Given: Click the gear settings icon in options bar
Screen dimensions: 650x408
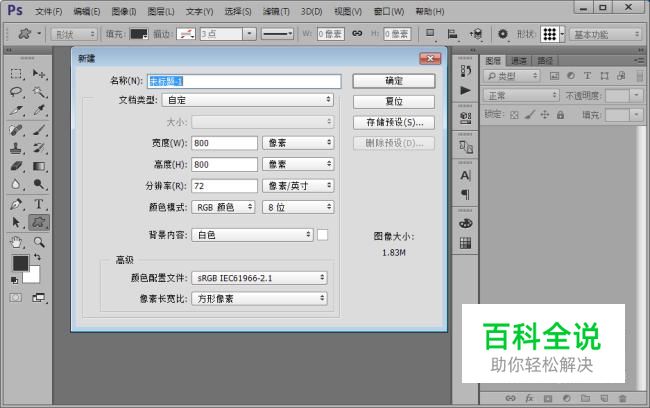Looking at the screenshot, I should (502, 34).
